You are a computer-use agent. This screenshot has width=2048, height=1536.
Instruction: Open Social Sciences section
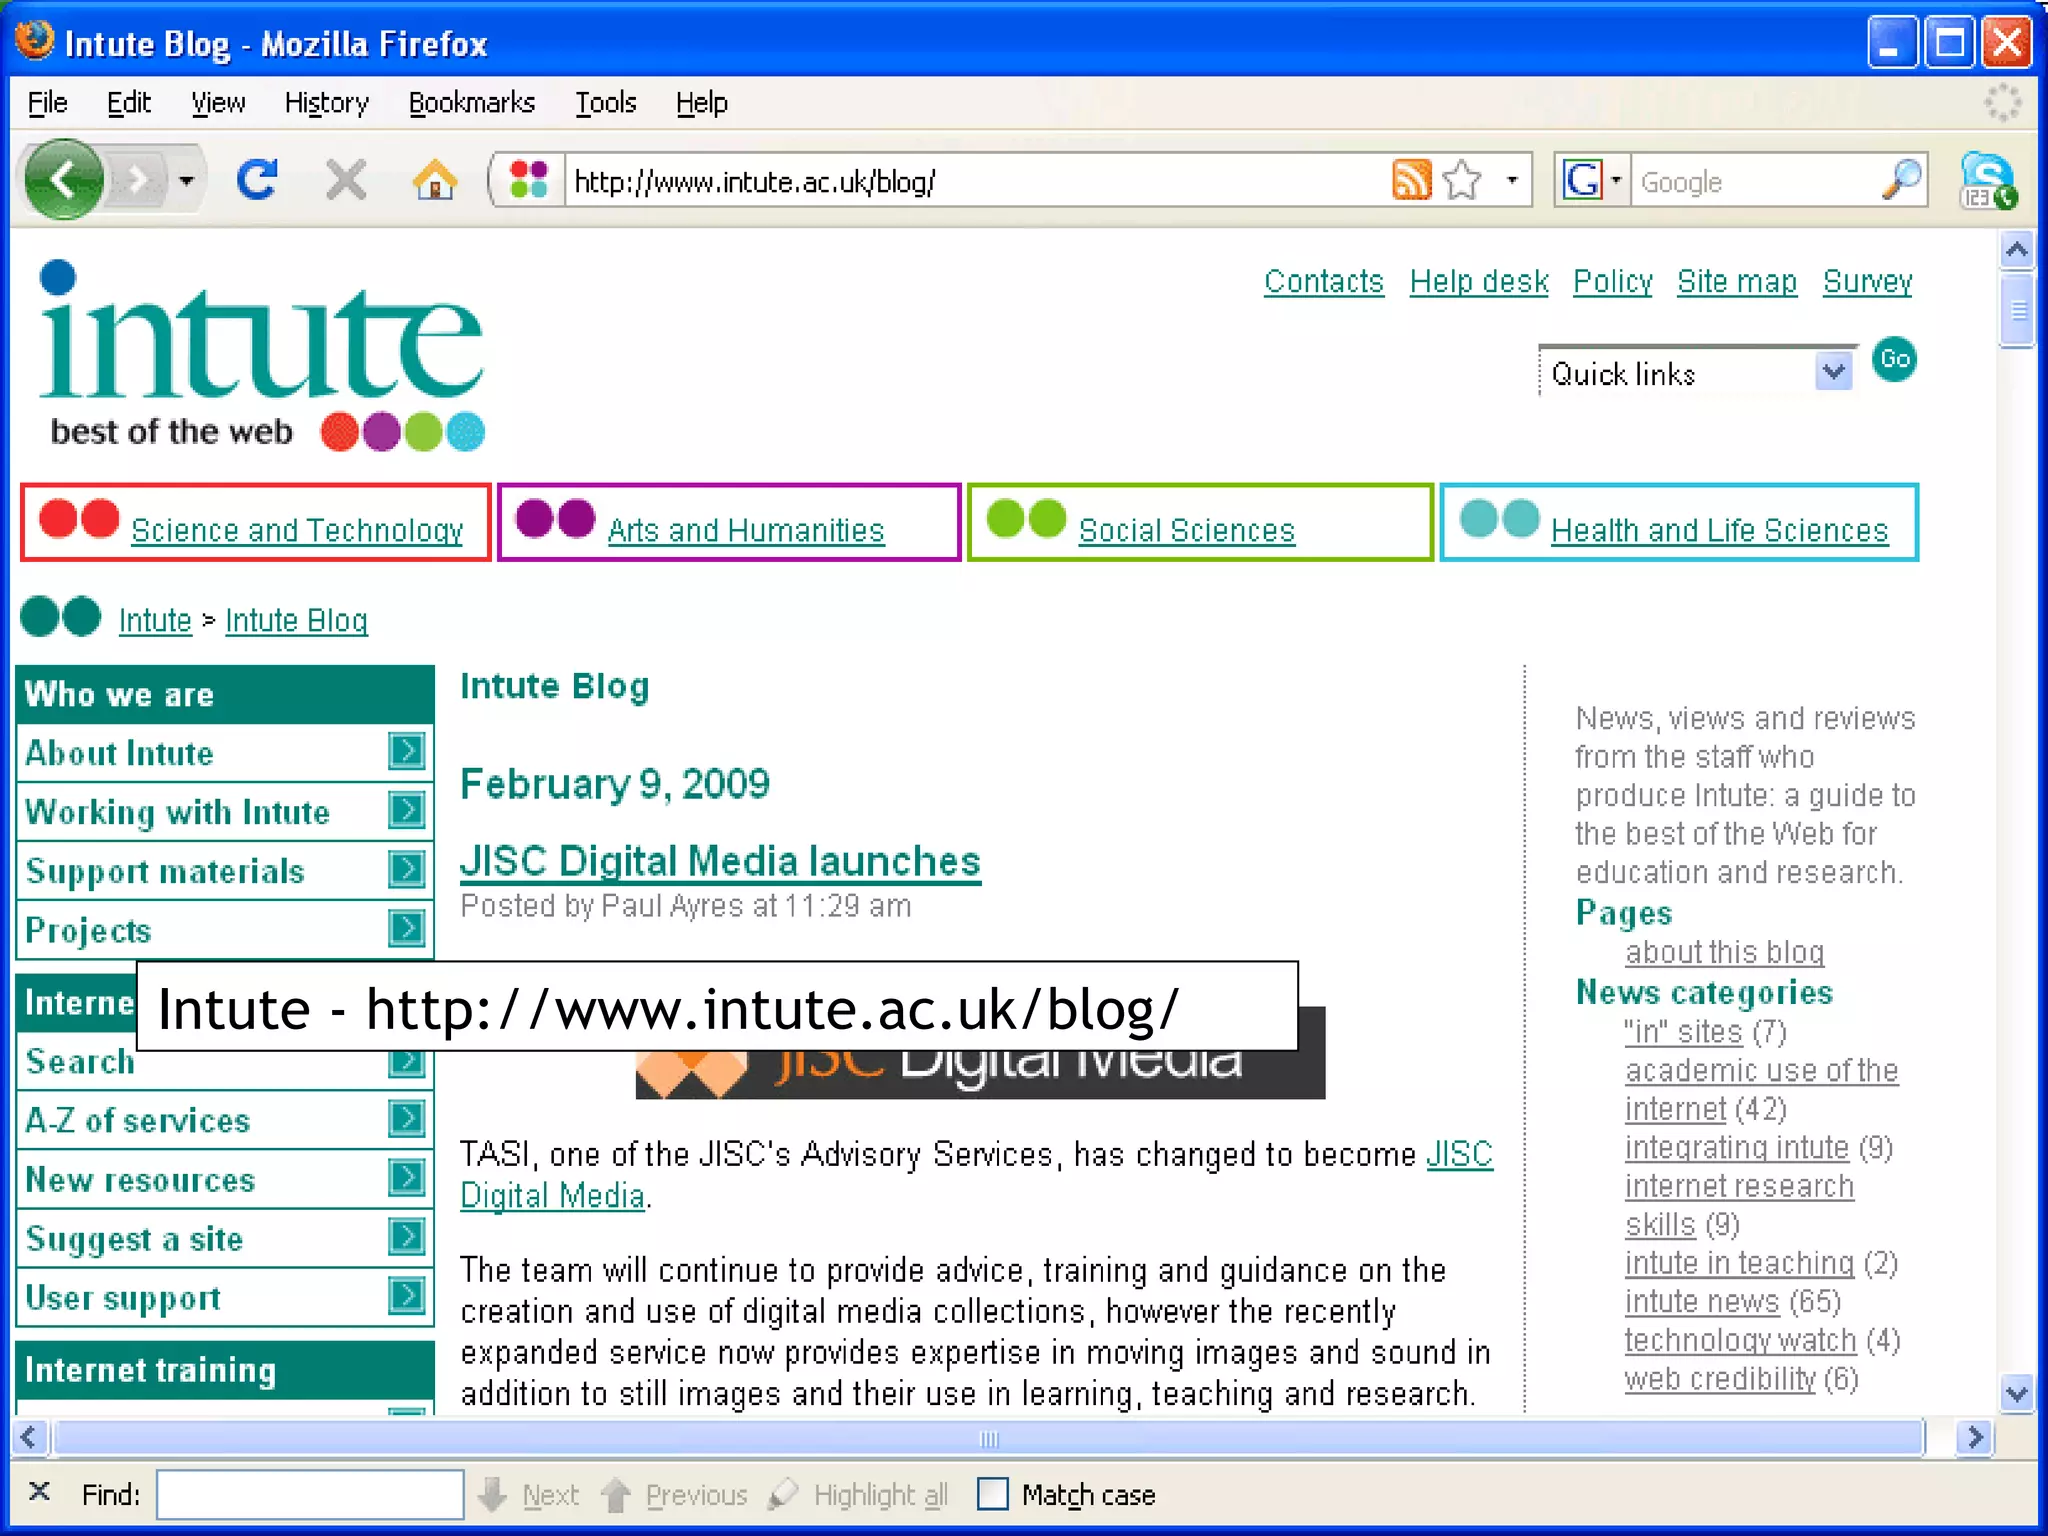[x=1187, y=530]
